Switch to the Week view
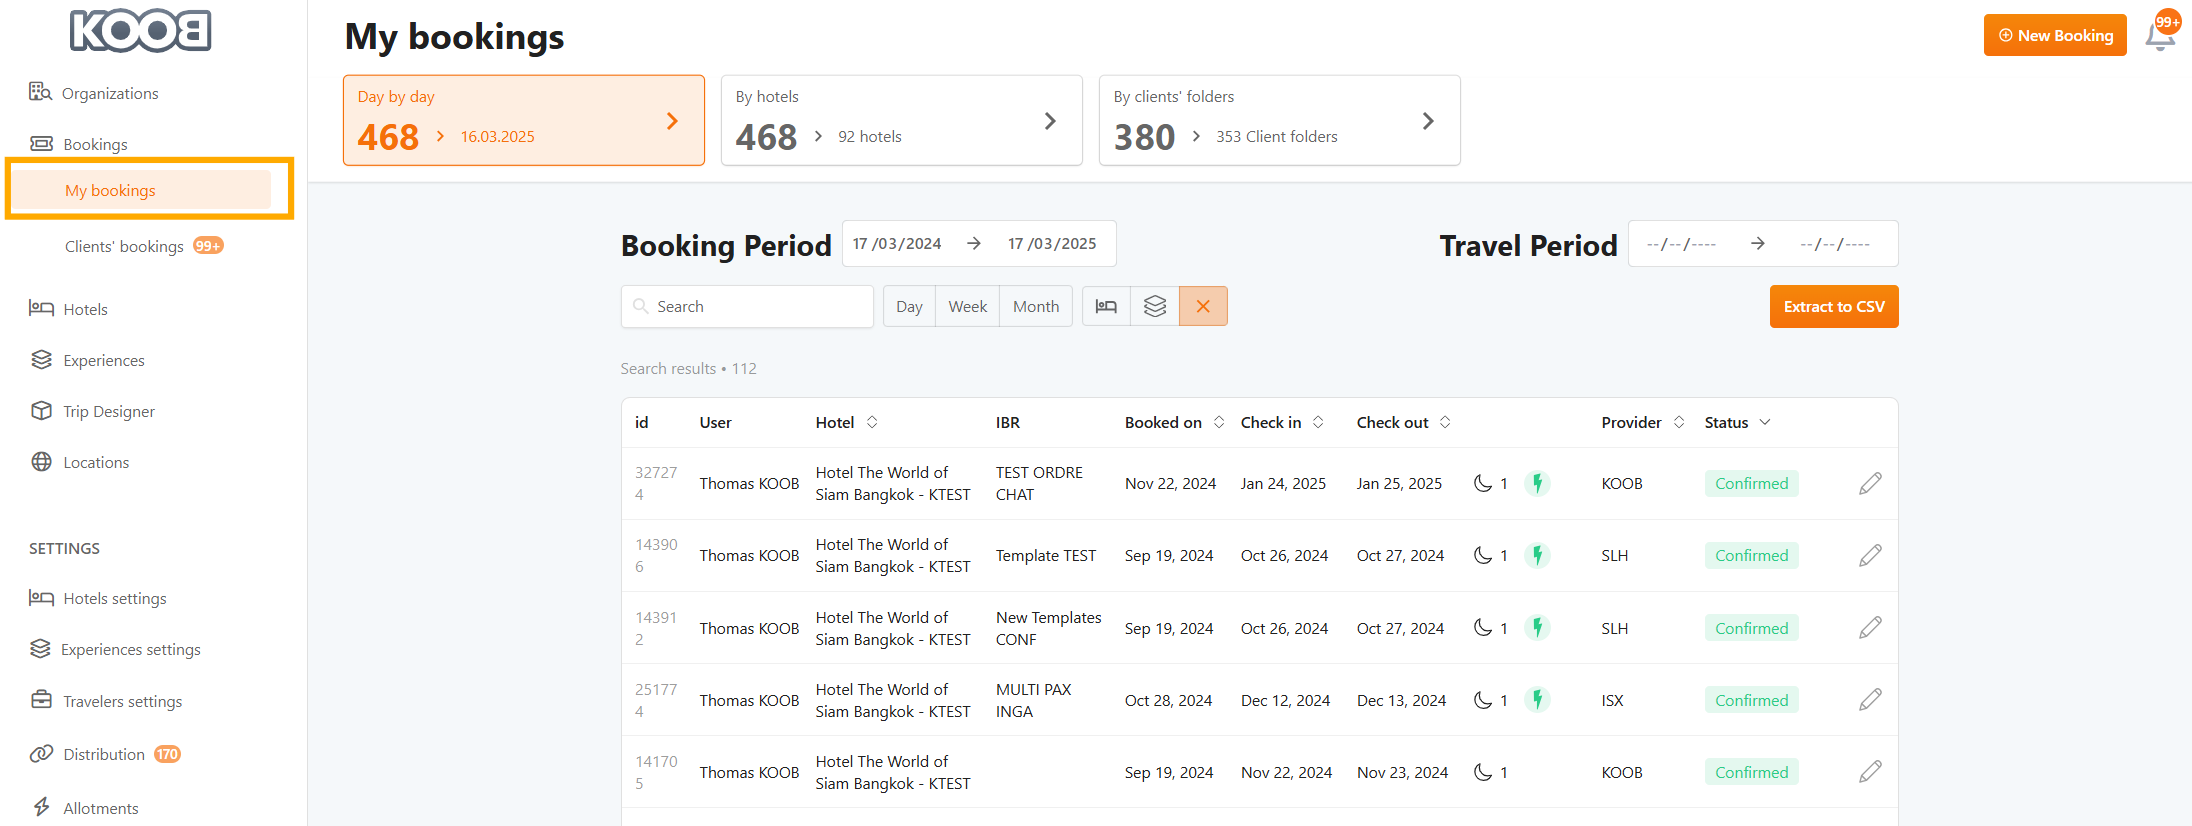2192x826 pixels. coord(967,306)
